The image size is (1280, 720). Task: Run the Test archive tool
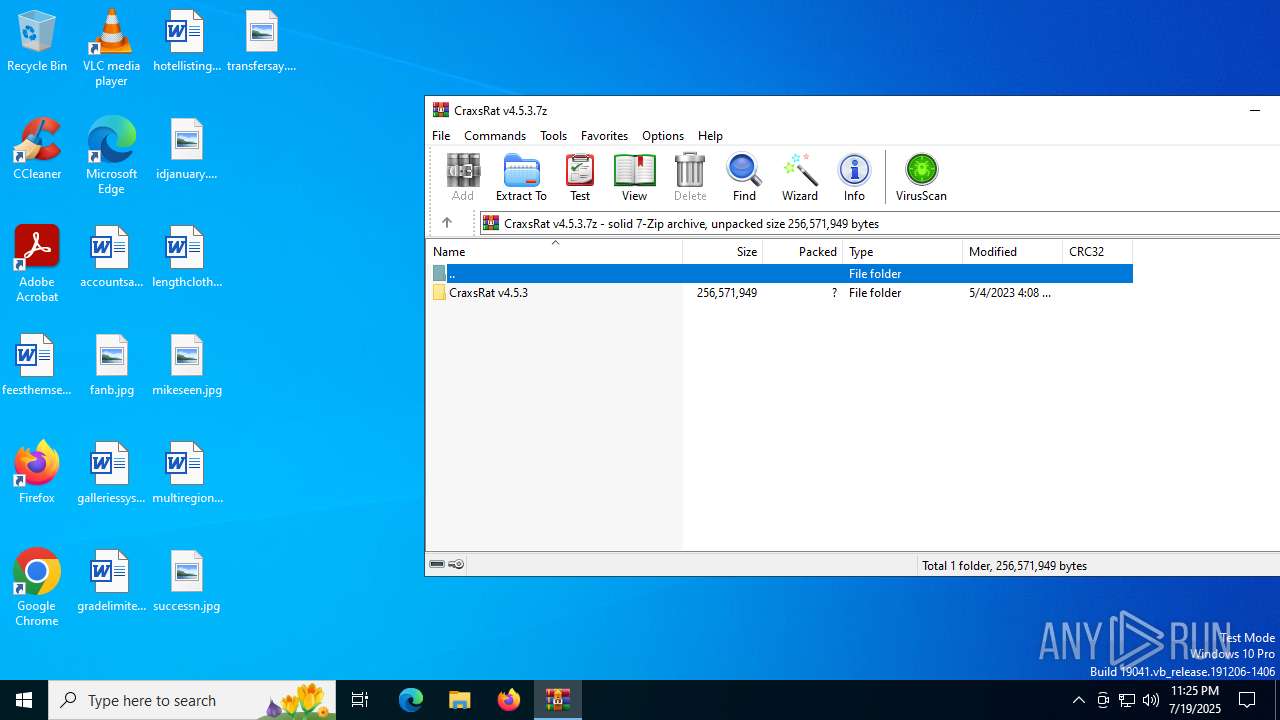[x=580, y=177]
